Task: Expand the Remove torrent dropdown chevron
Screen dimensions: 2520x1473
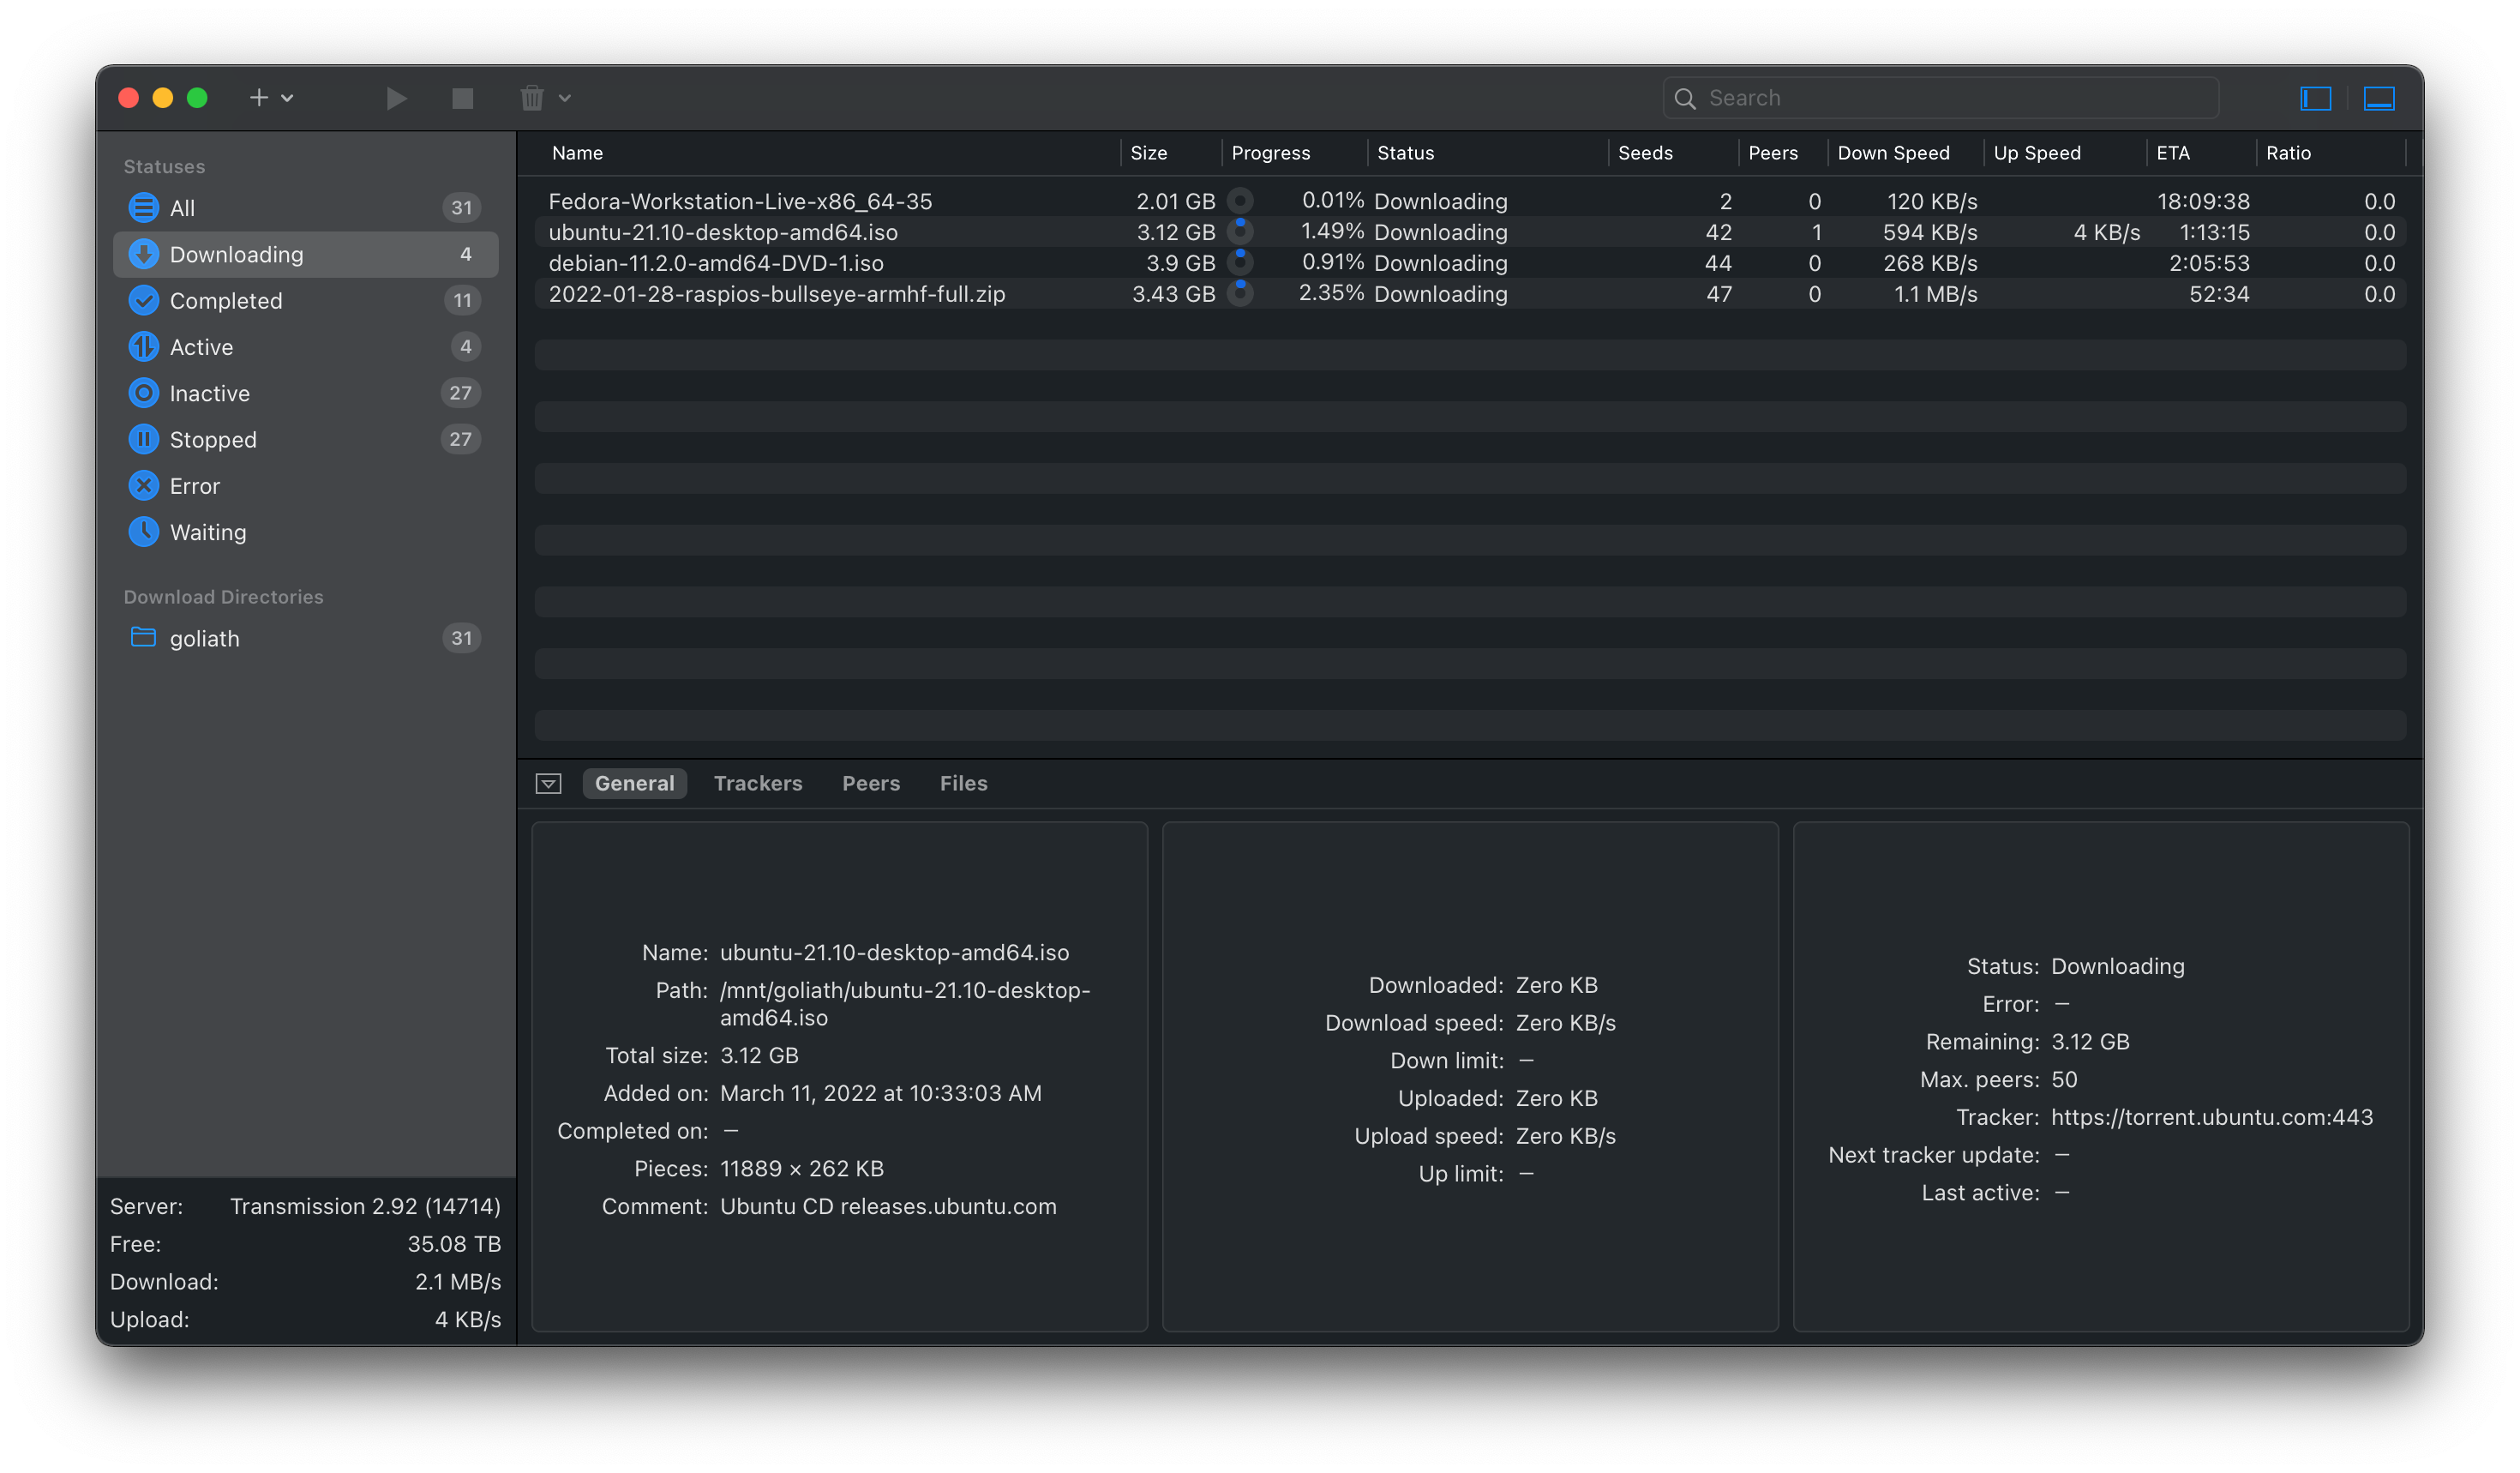Action: point(565,98)
